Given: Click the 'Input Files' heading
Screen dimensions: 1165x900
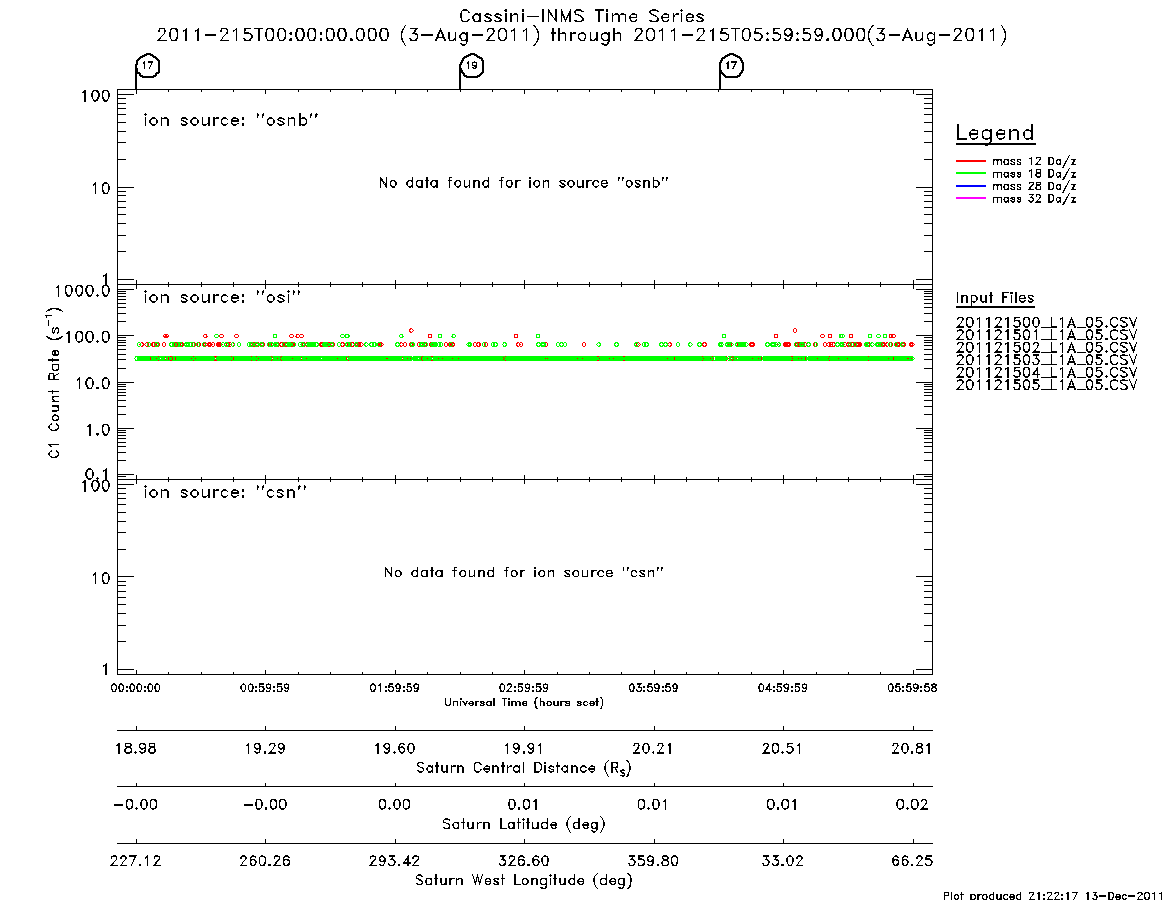Looking at the screenshot, I should pos(995,298).
